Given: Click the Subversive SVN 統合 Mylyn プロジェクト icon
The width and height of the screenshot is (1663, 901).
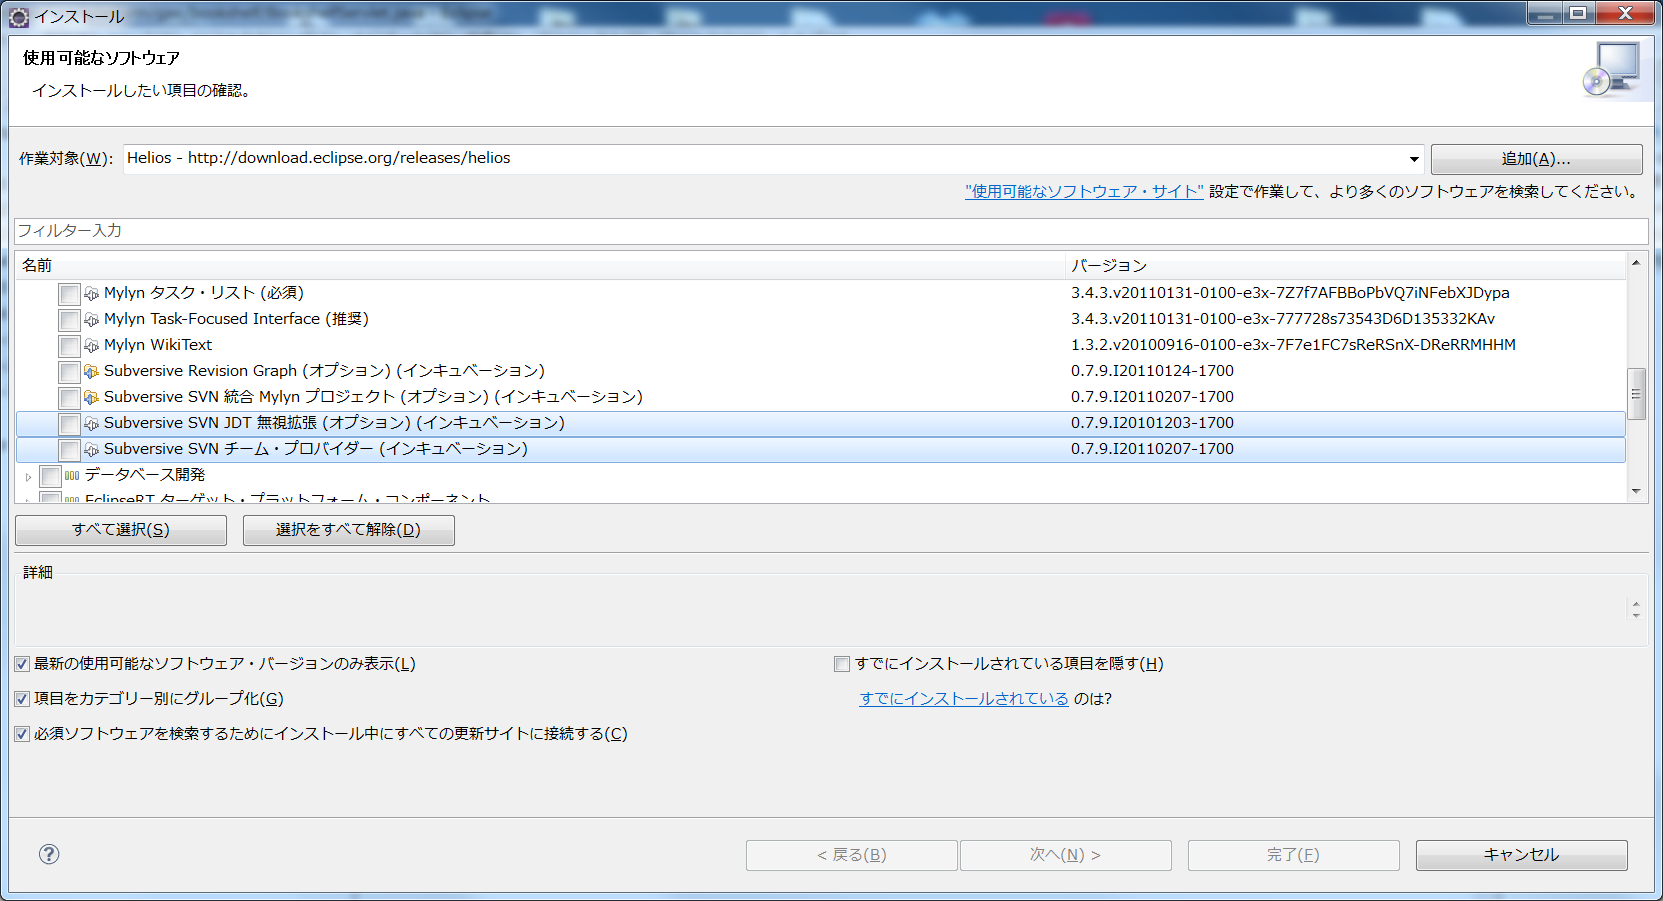Looking at the screenshot, I should click(92, 397).
